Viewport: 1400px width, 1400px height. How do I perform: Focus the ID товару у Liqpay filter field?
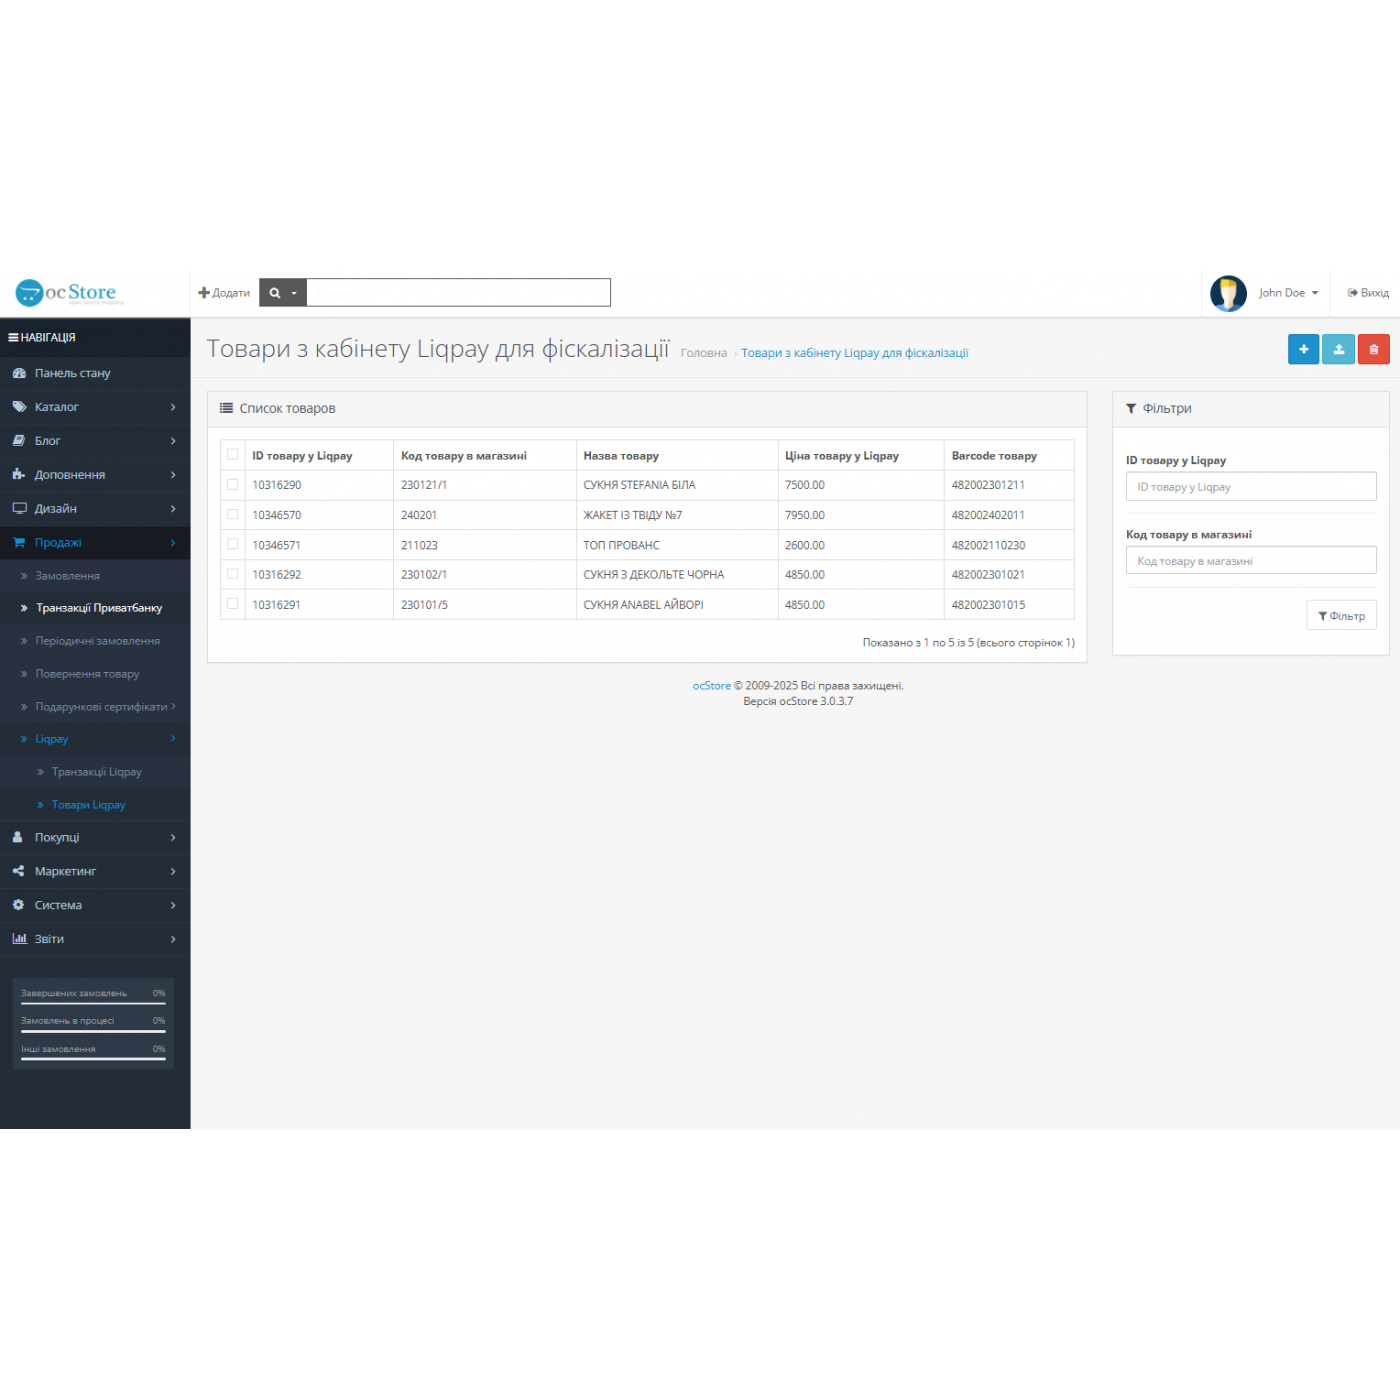(1250, 487)
